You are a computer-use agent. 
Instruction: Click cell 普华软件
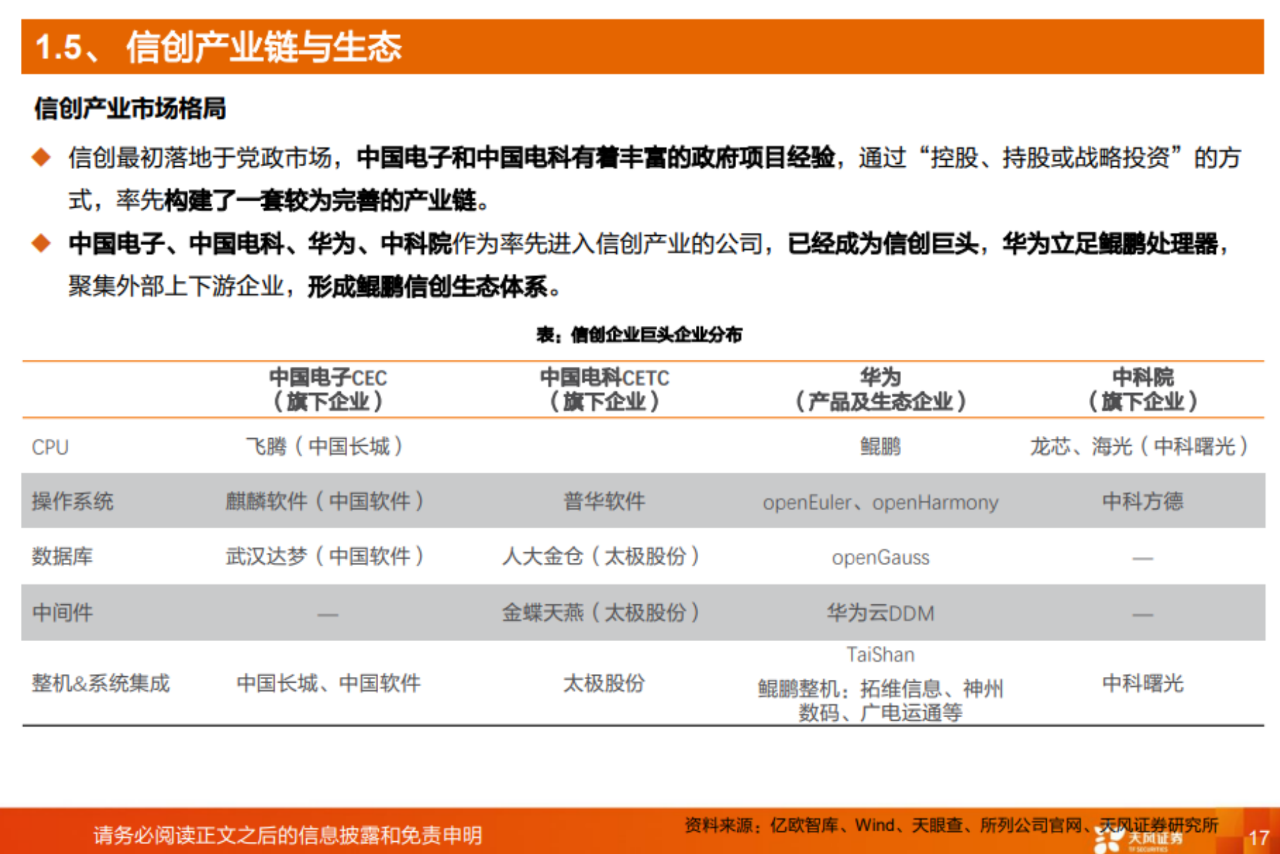click(604, 501)
